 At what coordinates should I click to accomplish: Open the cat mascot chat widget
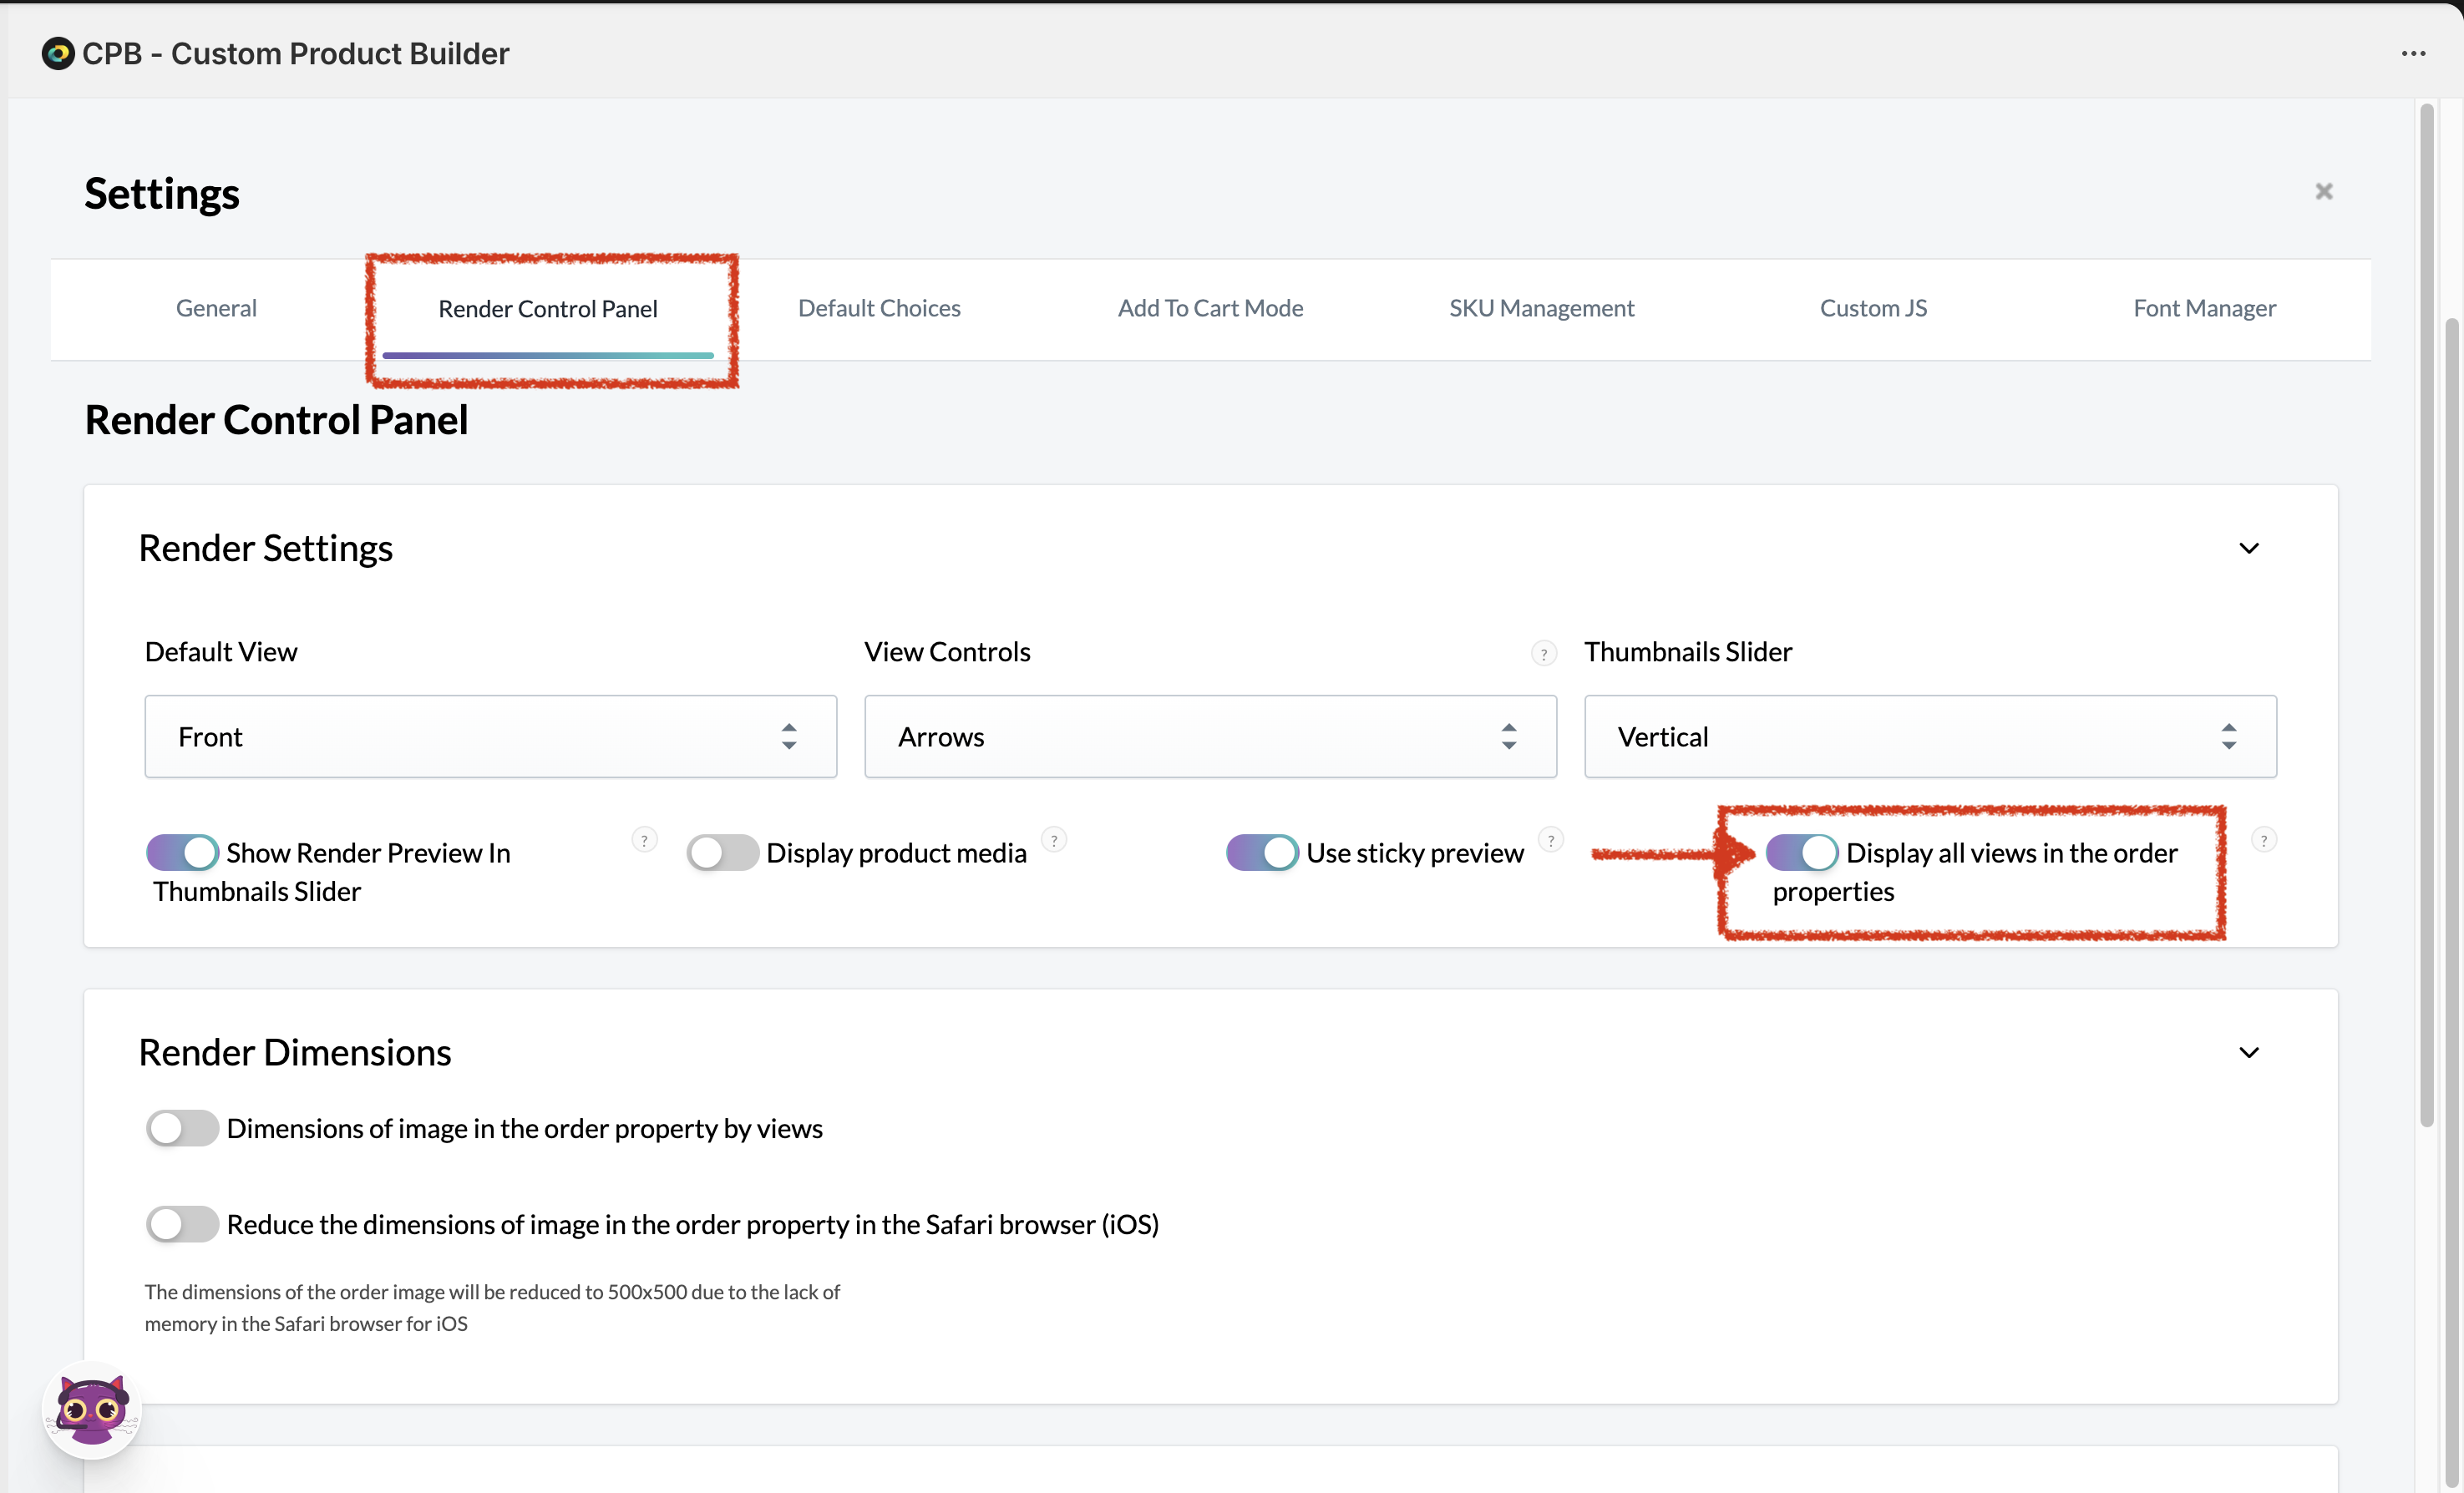(x=91, y=1409)
